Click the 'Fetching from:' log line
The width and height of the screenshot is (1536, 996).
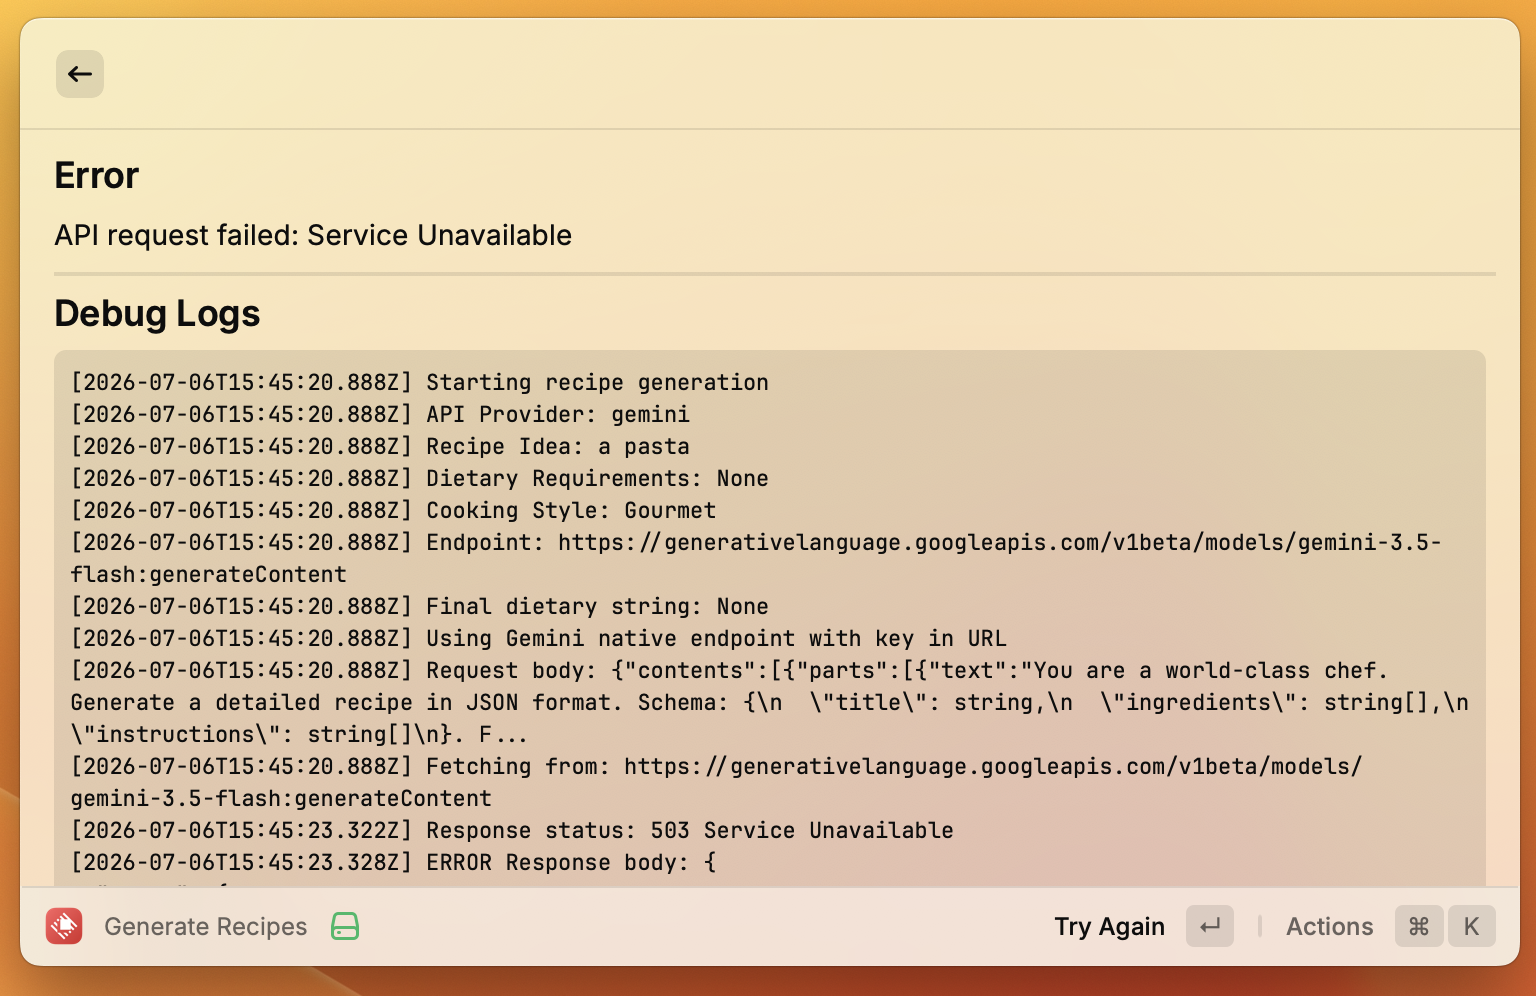tap(717, 782)
